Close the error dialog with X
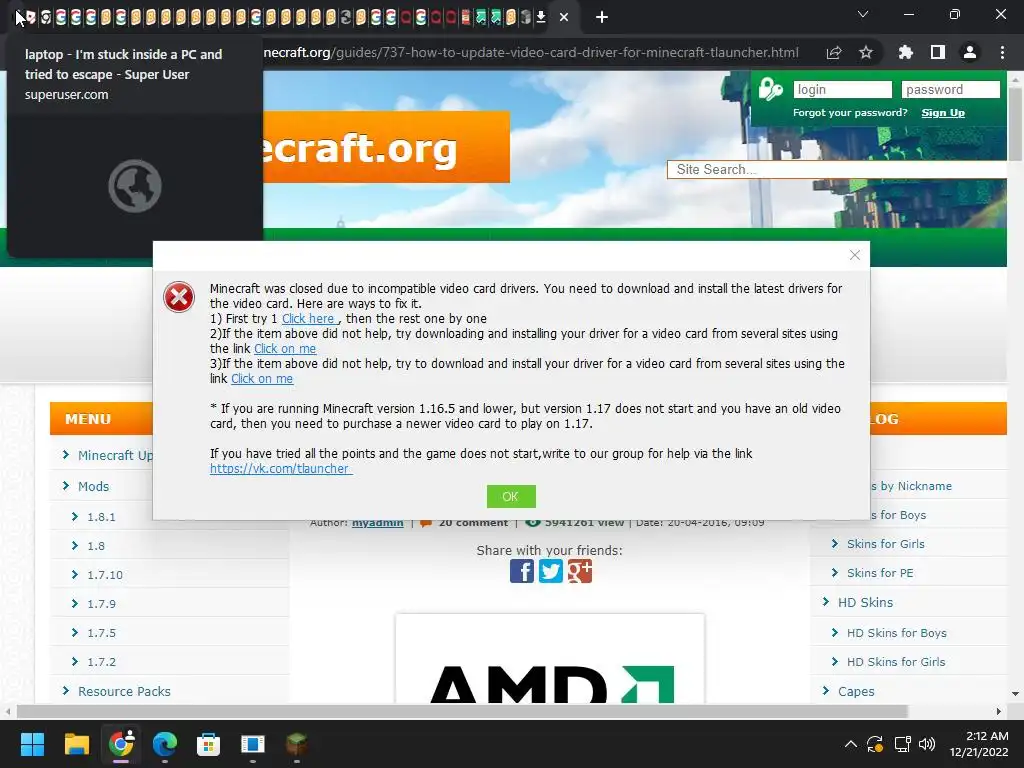 pos(855,255)
